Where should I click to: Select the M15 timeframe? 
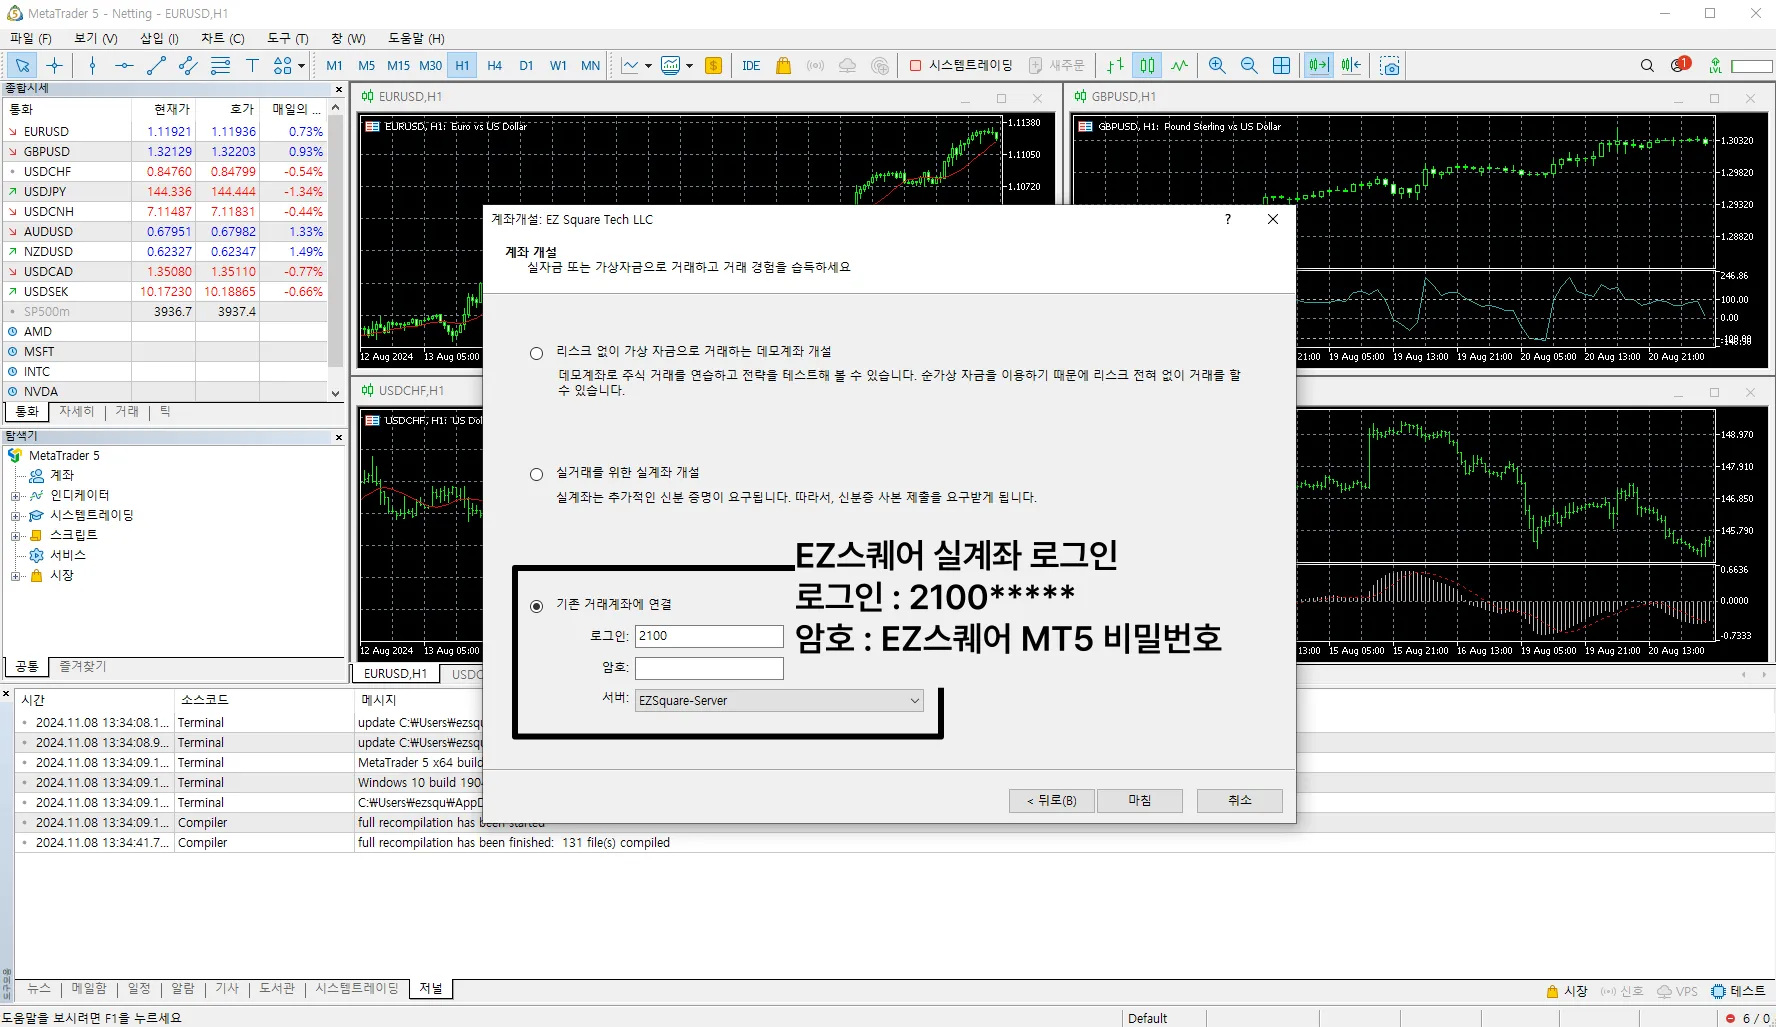398,66
